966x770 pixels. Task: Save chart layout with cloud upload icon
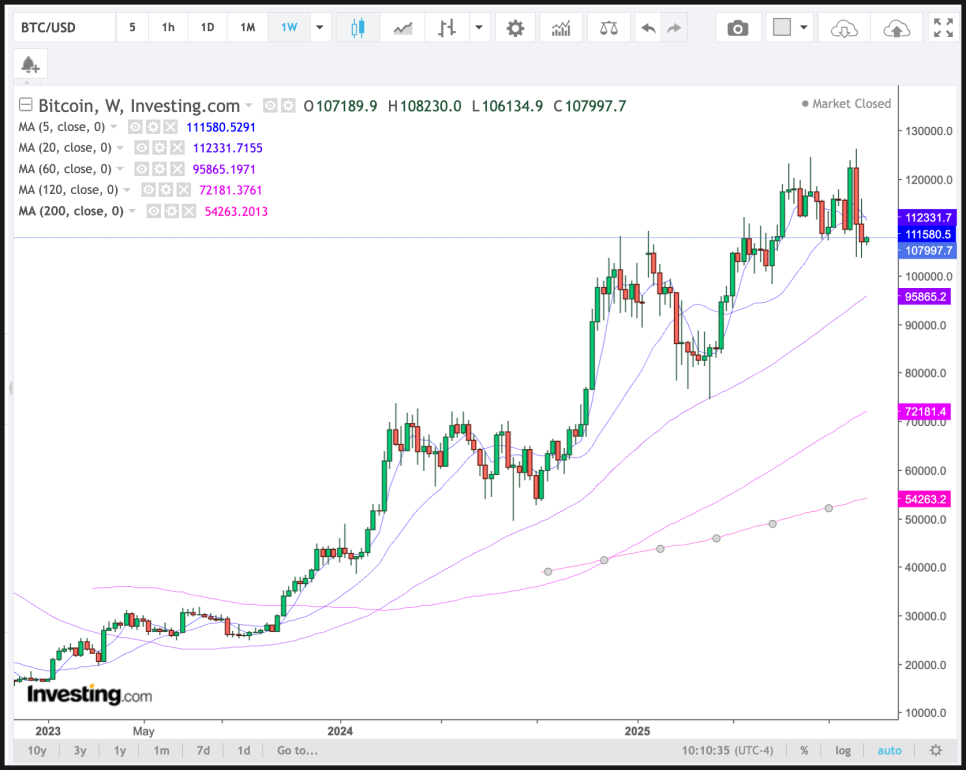pos(896,28)
